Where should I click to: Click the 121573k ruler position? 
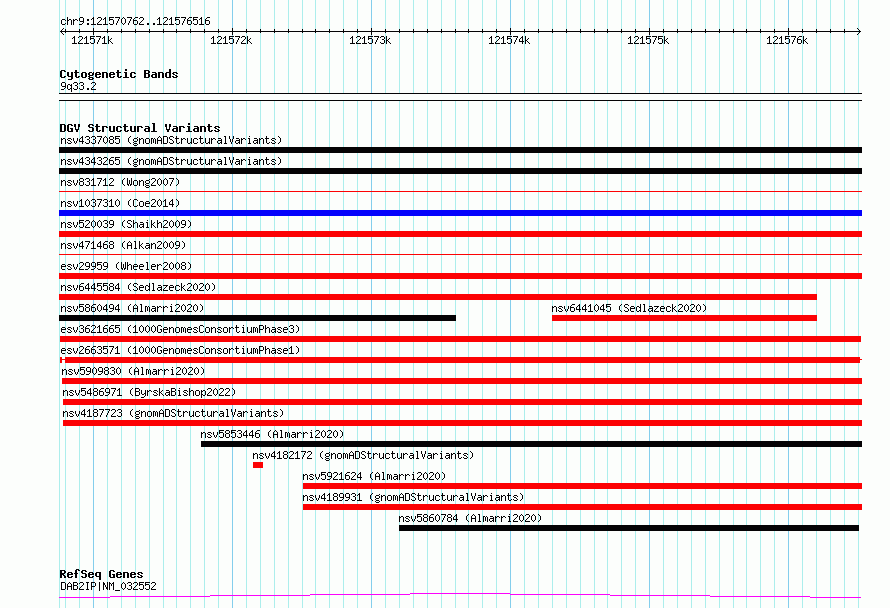point(370,40)
